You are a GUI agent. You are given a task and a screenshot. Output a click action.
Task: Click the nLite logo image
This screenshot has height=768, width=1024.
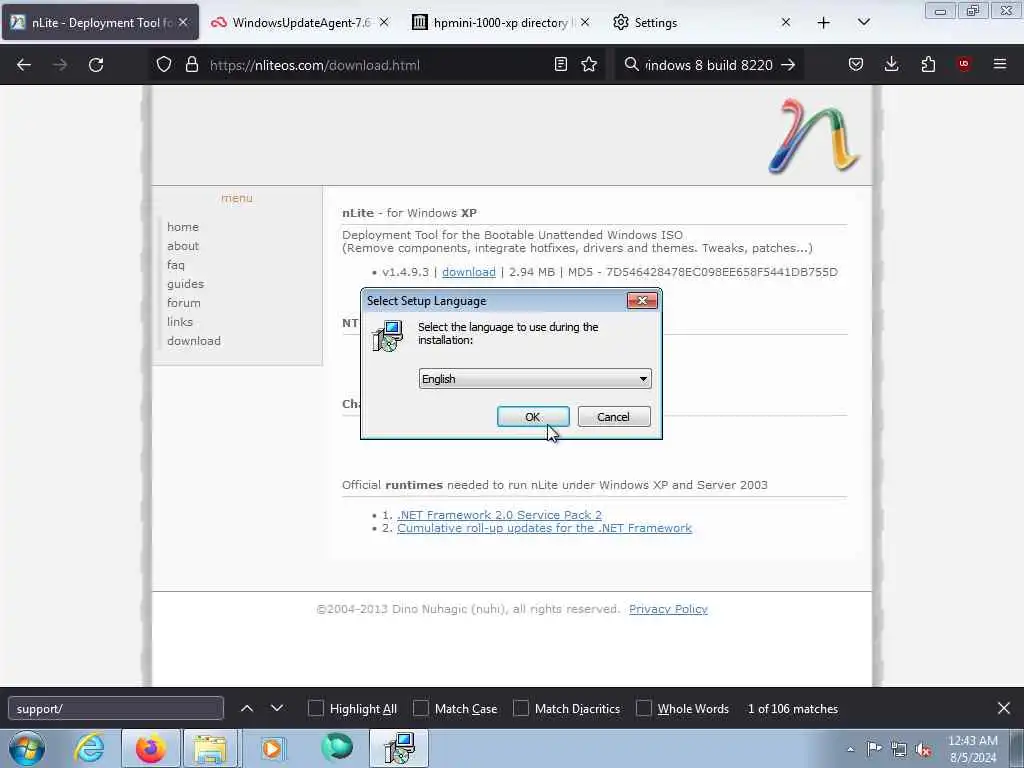pyautogui.click(x=814, y=136)
